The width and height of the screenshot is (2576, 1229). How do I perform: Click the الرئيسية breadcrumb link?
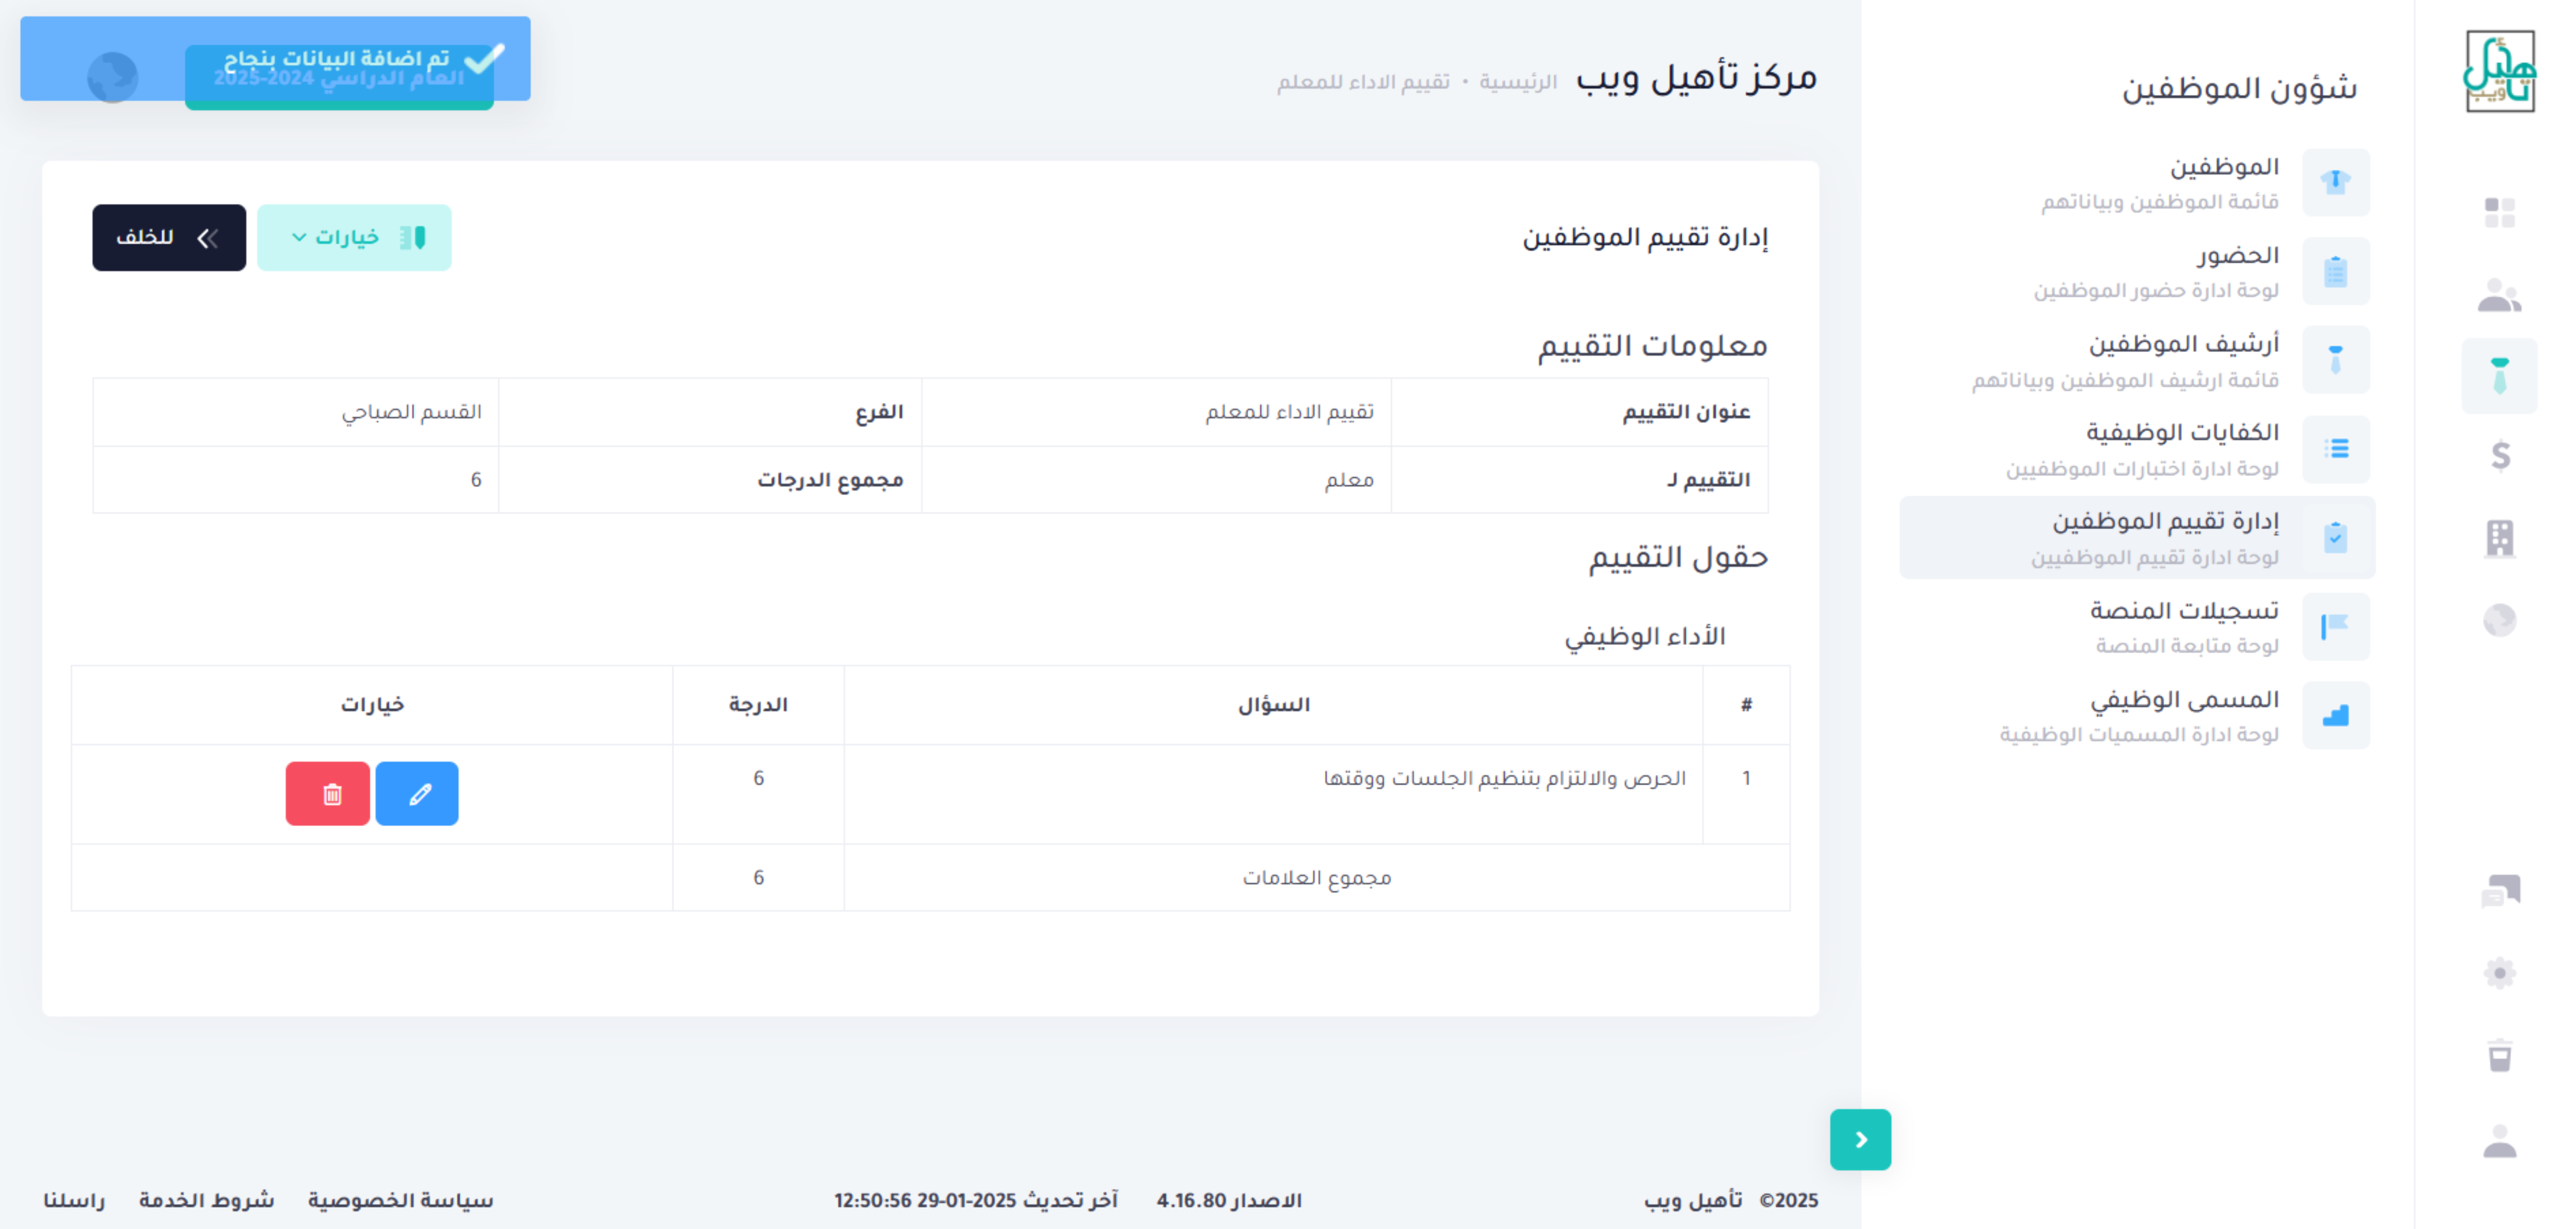tap(1518, 82)
